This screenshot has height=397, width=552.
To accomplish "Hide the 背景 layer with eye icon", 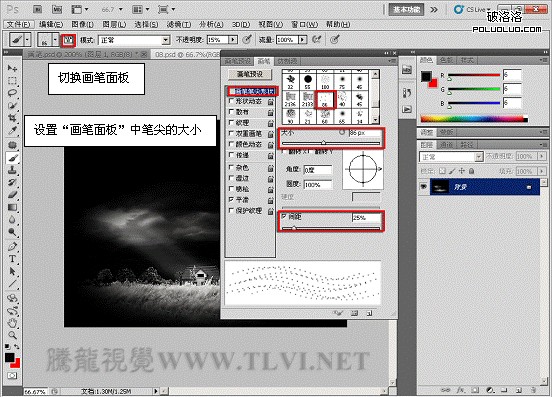I will 424,187.
